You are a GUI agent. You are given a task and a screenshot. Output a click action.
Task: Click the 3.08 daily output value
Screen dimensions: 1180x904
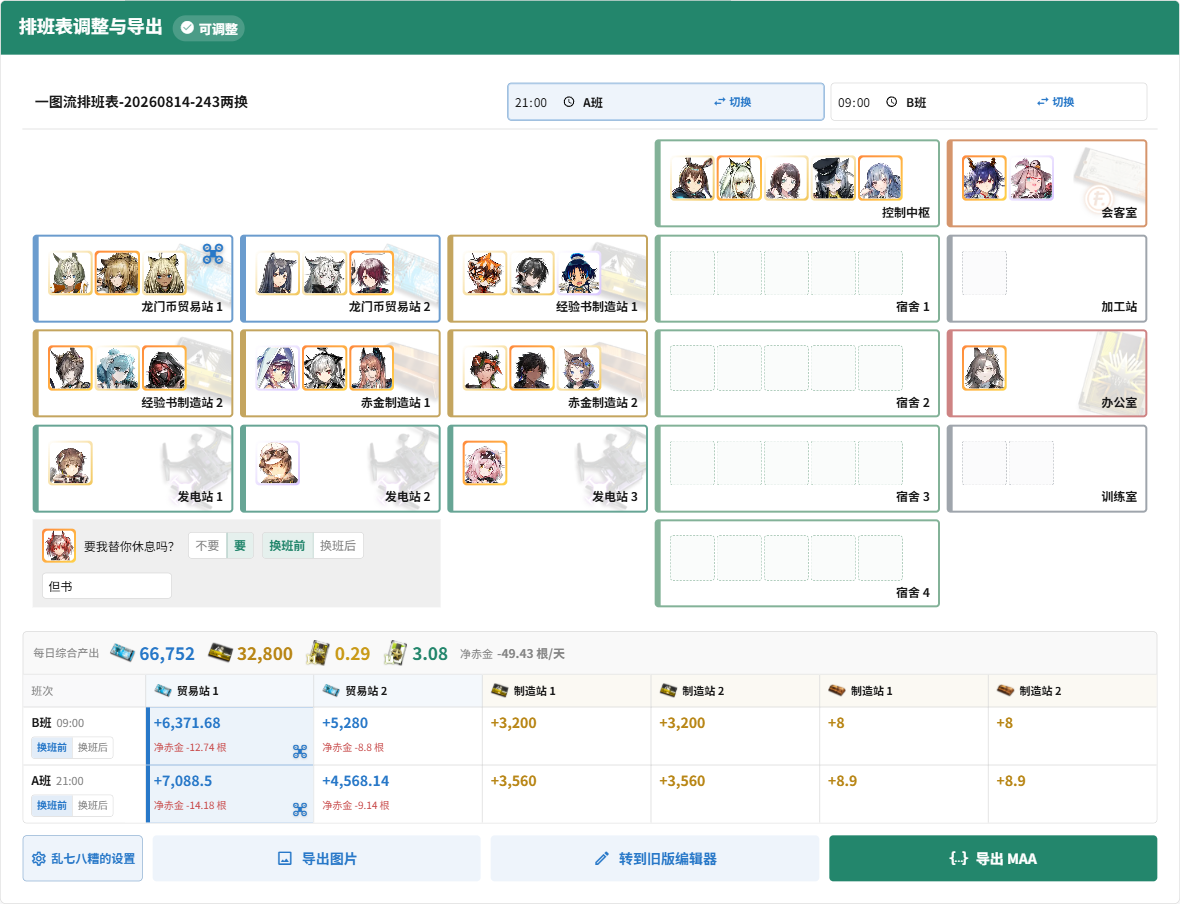pos(430,653)
